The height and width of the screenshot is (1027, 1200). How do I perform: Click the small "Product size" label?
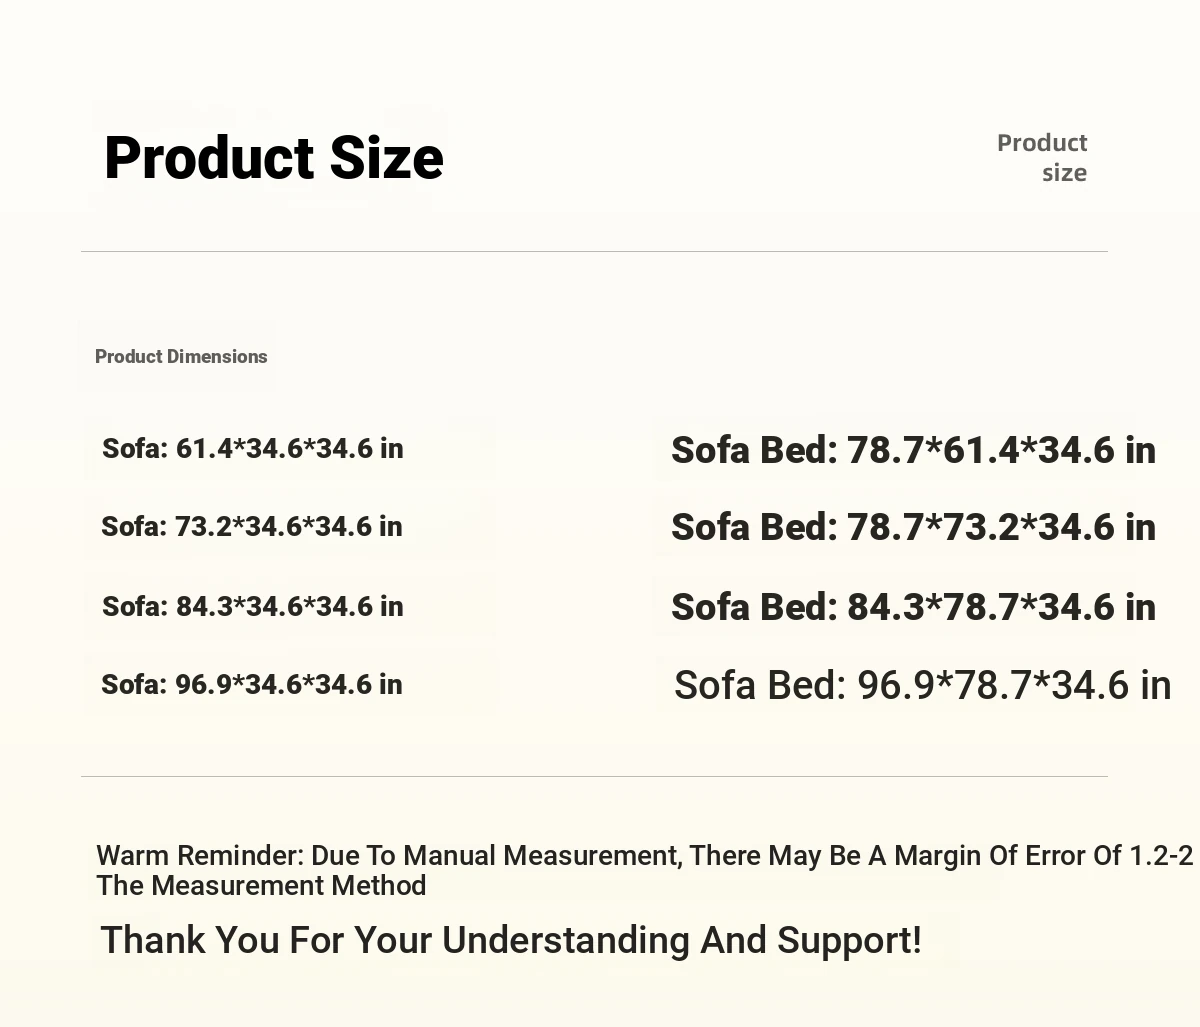coord(1042,157)
